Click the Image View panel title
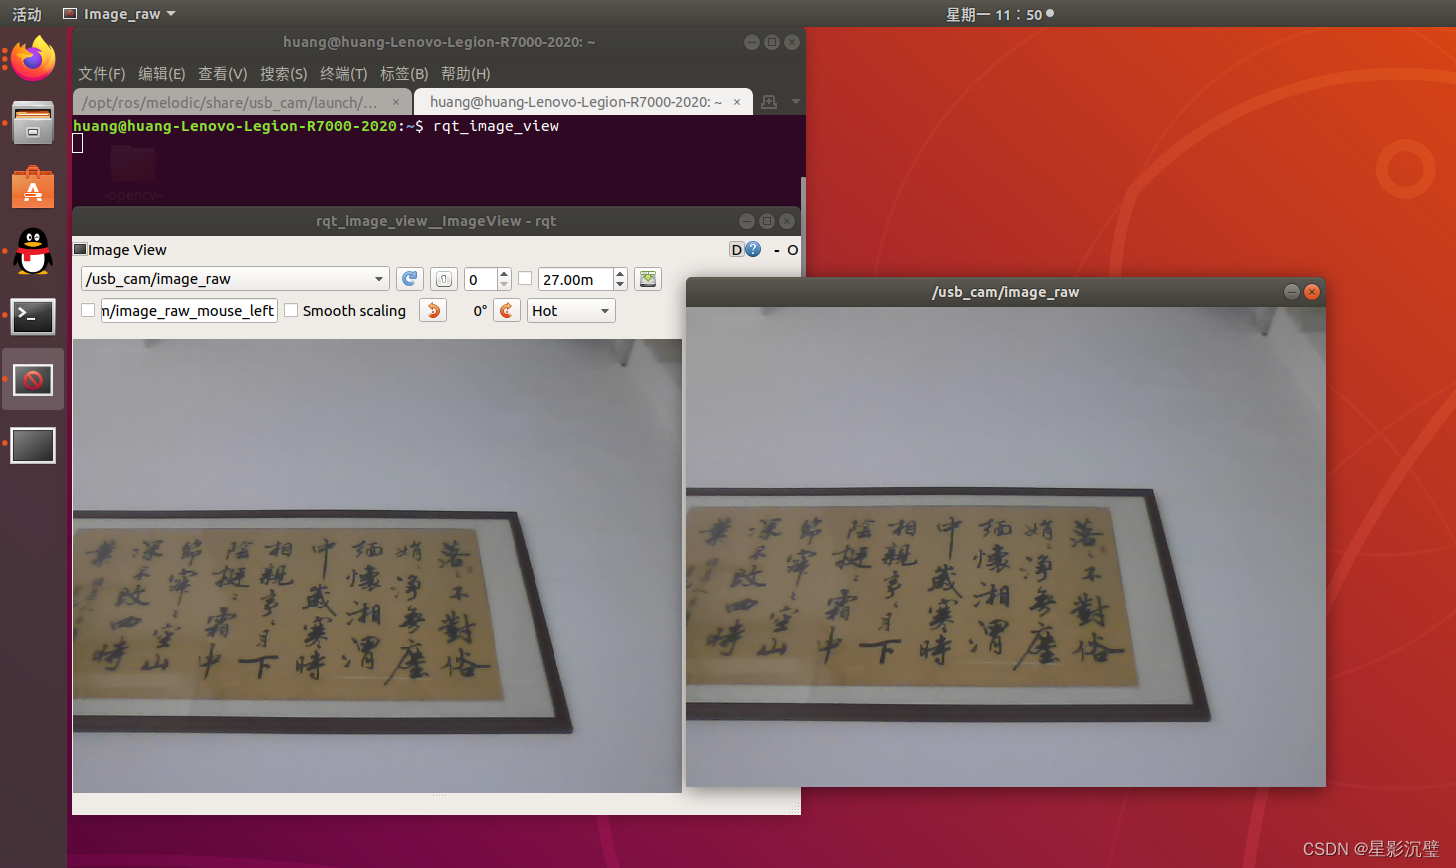 [127, 250]
